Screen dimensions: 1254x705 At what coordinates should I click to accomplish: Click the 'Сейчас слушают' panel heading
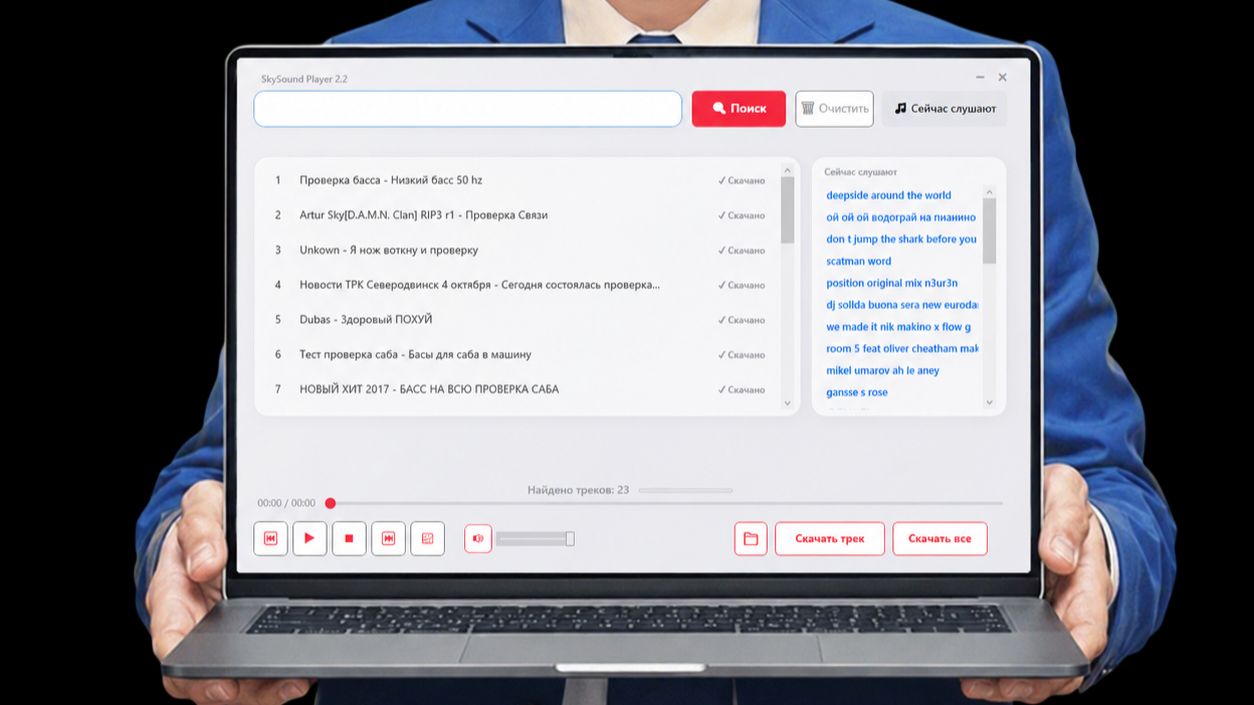pyautogui.click(x=860, y=172)
